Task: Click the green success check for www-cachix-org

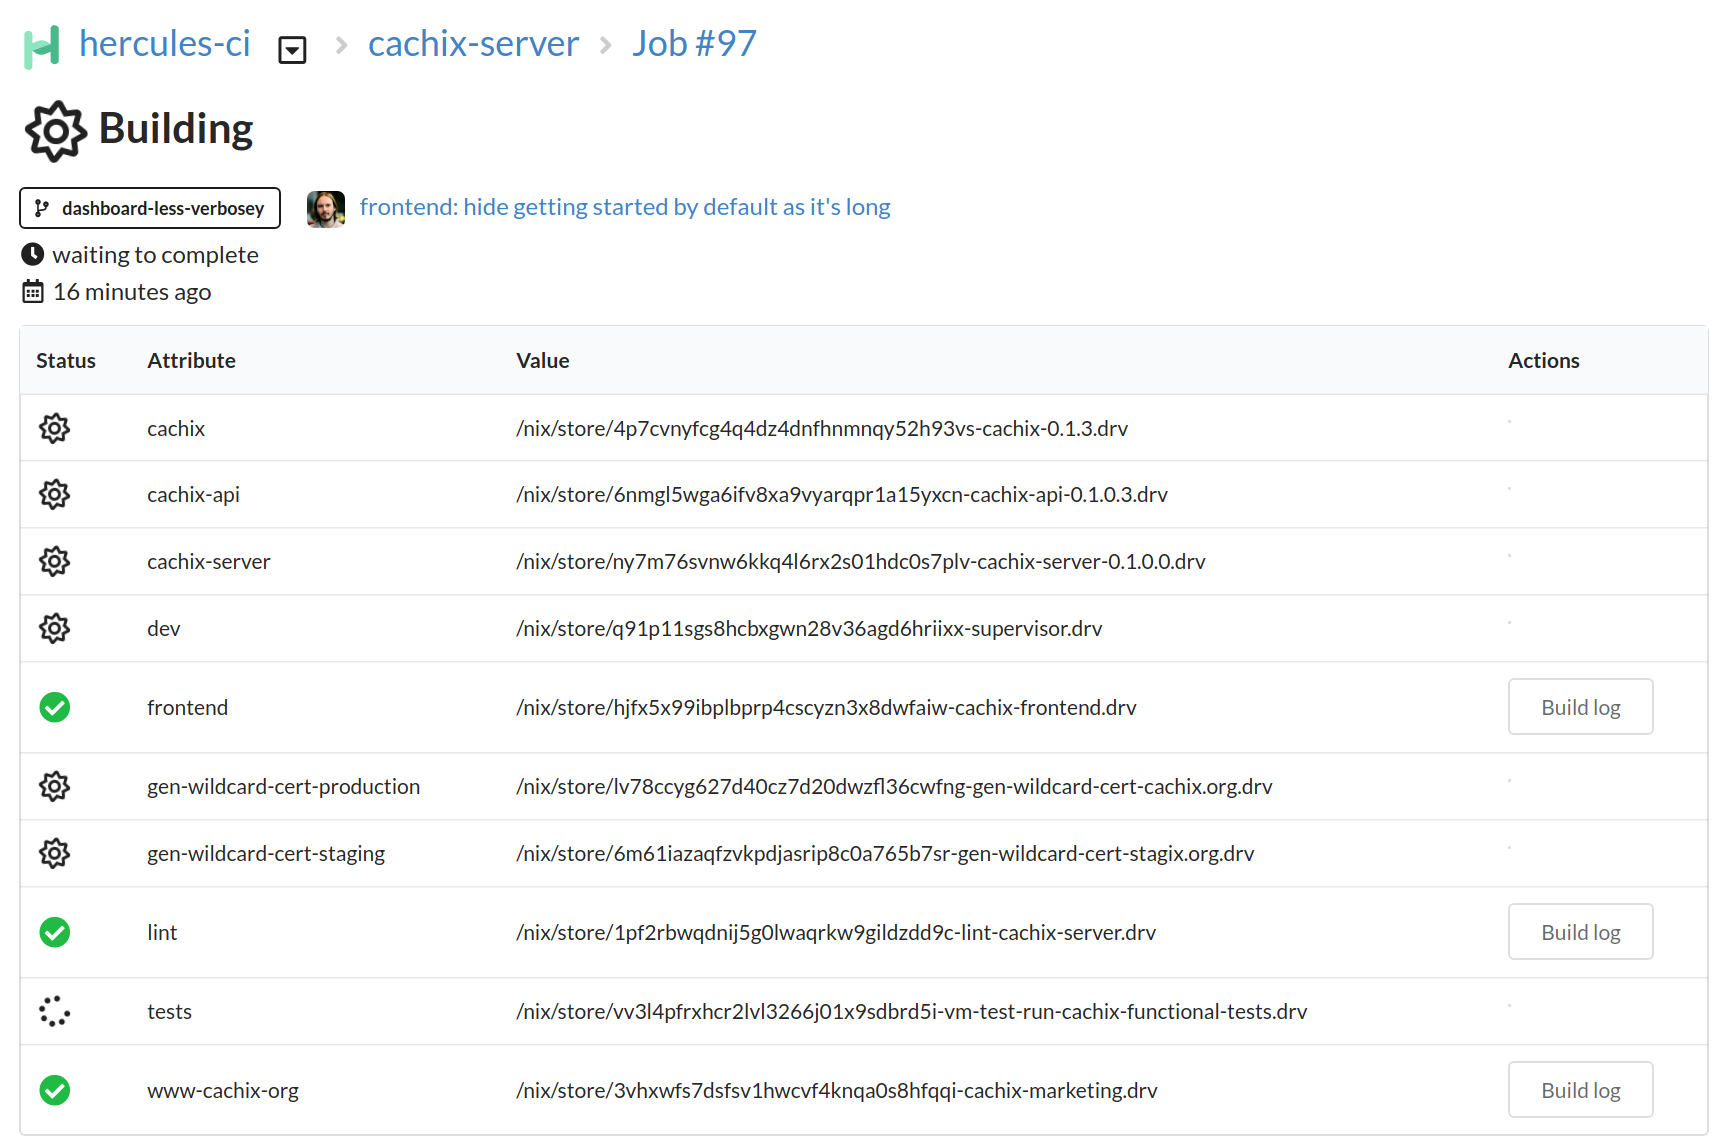Action: click(x=55, y=1090)
